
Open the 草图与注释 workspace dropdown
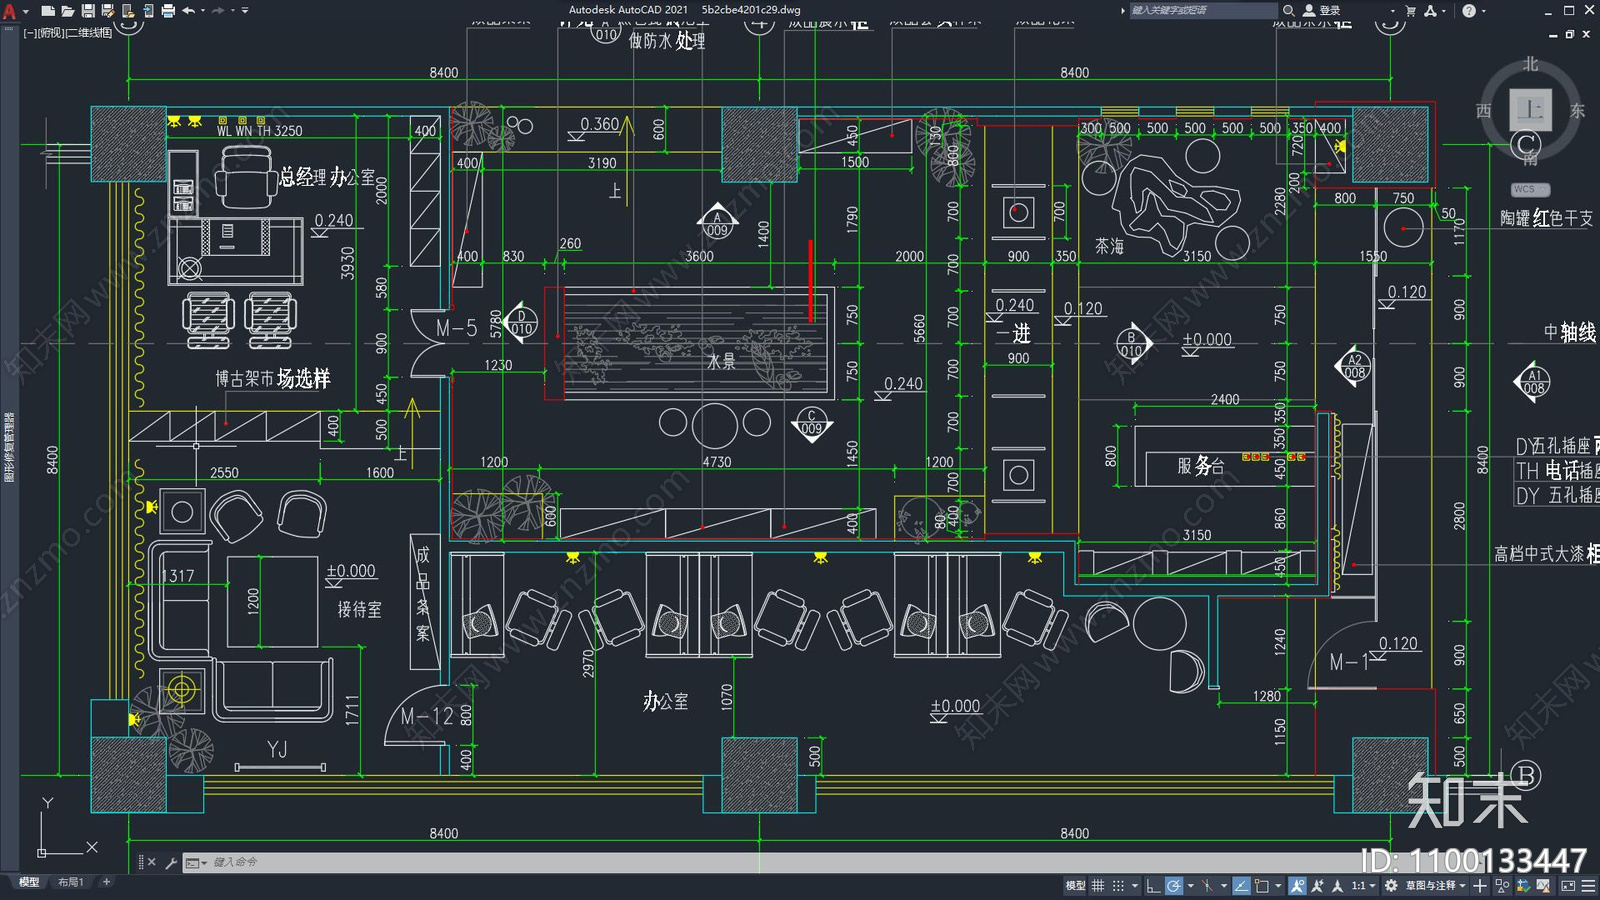[1436, 886]
